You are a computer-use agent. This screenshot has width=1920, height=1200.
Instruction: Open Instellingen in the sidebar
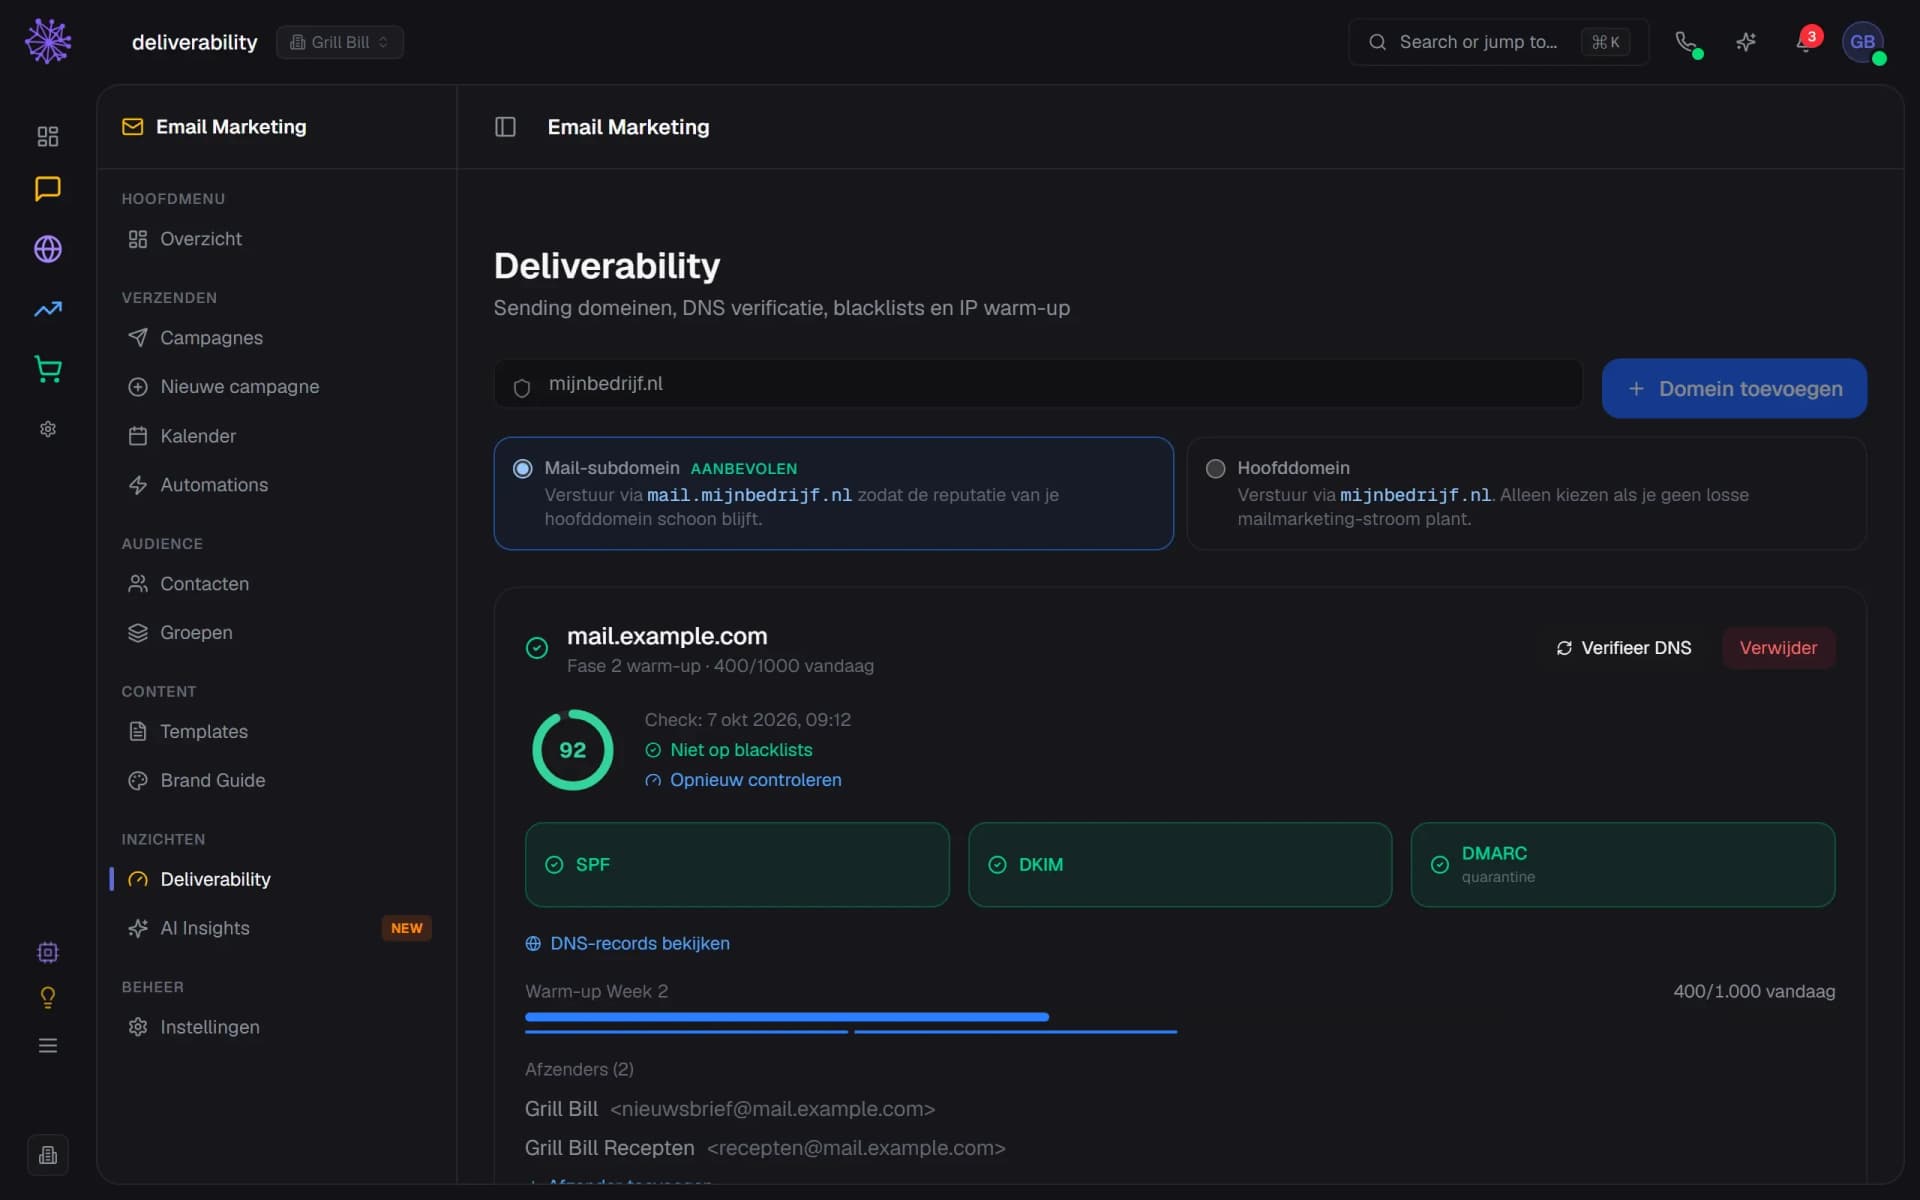277,1027
